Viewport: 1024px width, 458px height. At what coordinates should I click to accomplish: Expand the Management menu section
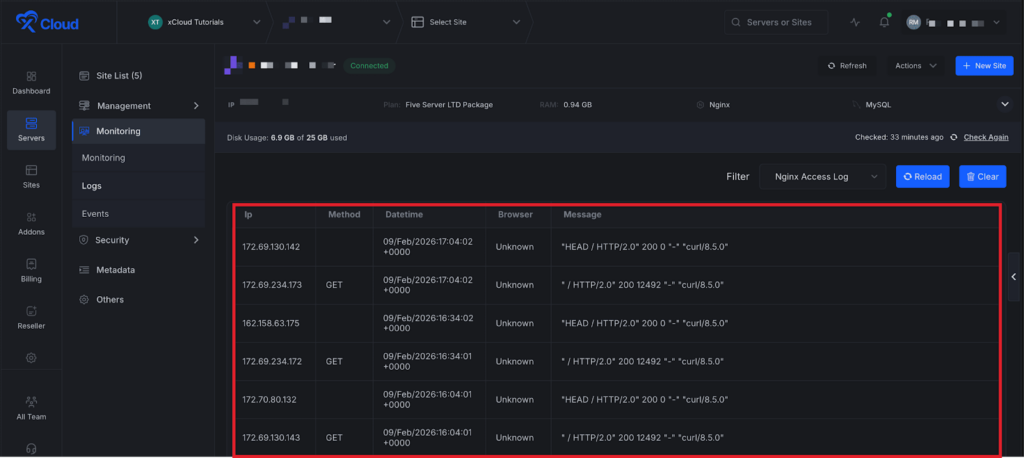(x=138, y=105)
